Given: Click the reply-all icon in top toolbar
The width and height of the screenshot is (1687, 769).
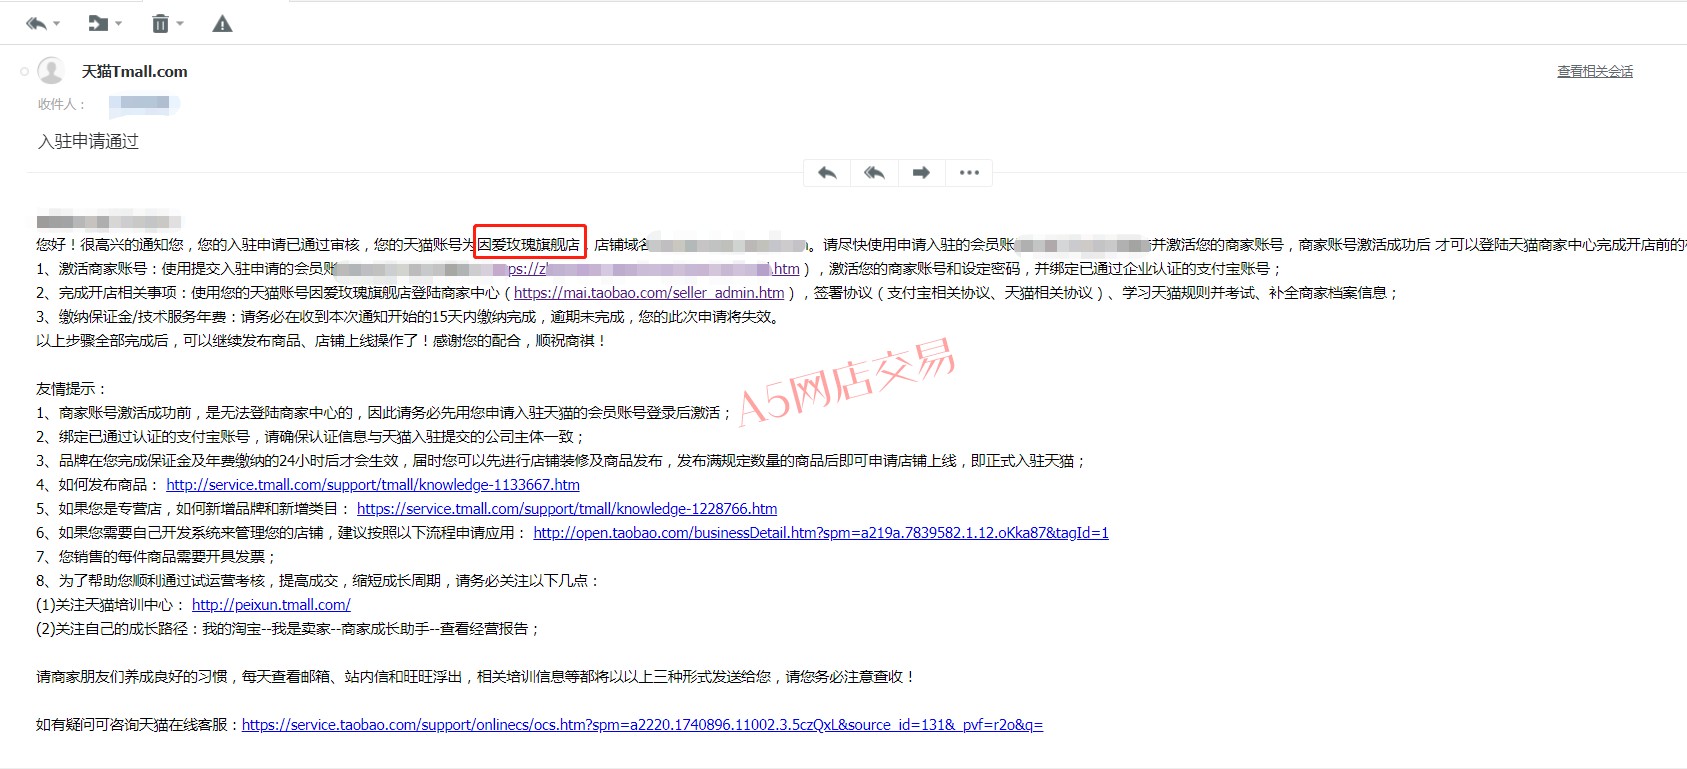Looking at the screenshot, I should 36,23.
